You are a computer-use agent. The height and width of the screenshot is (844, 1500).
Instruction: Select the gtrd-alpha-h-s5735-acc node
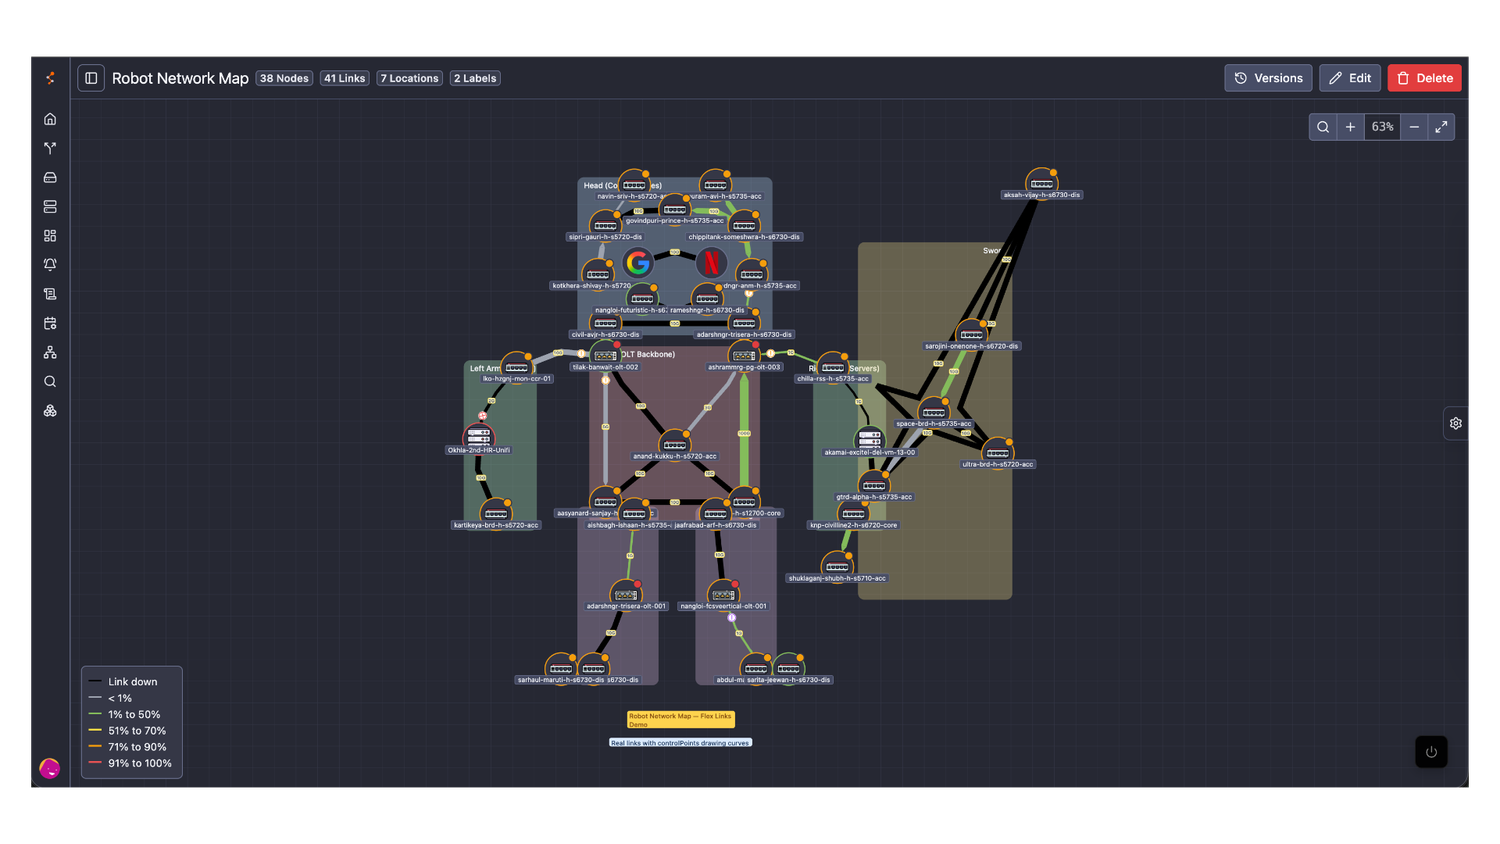click(874, 484)
